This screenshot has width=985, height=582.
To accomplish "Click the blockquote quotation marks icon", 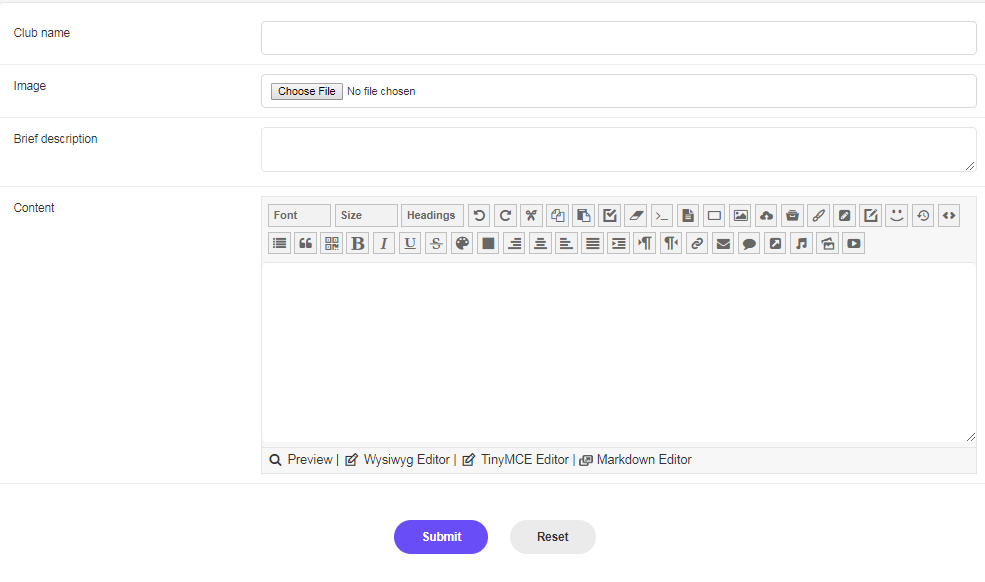I will pos(305,243).
